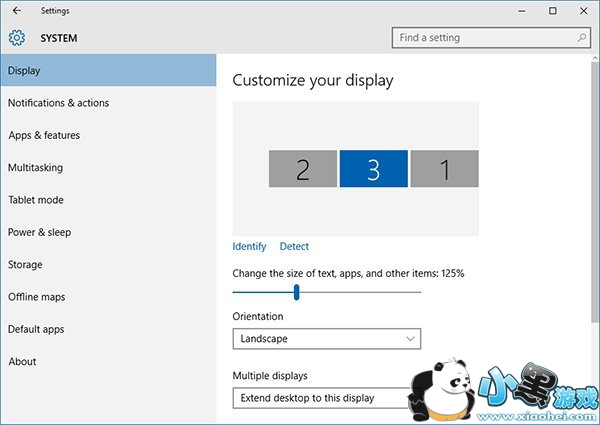Go to Multitasking settings
This screenshot has height=425, width=600.
coord(37,167)
